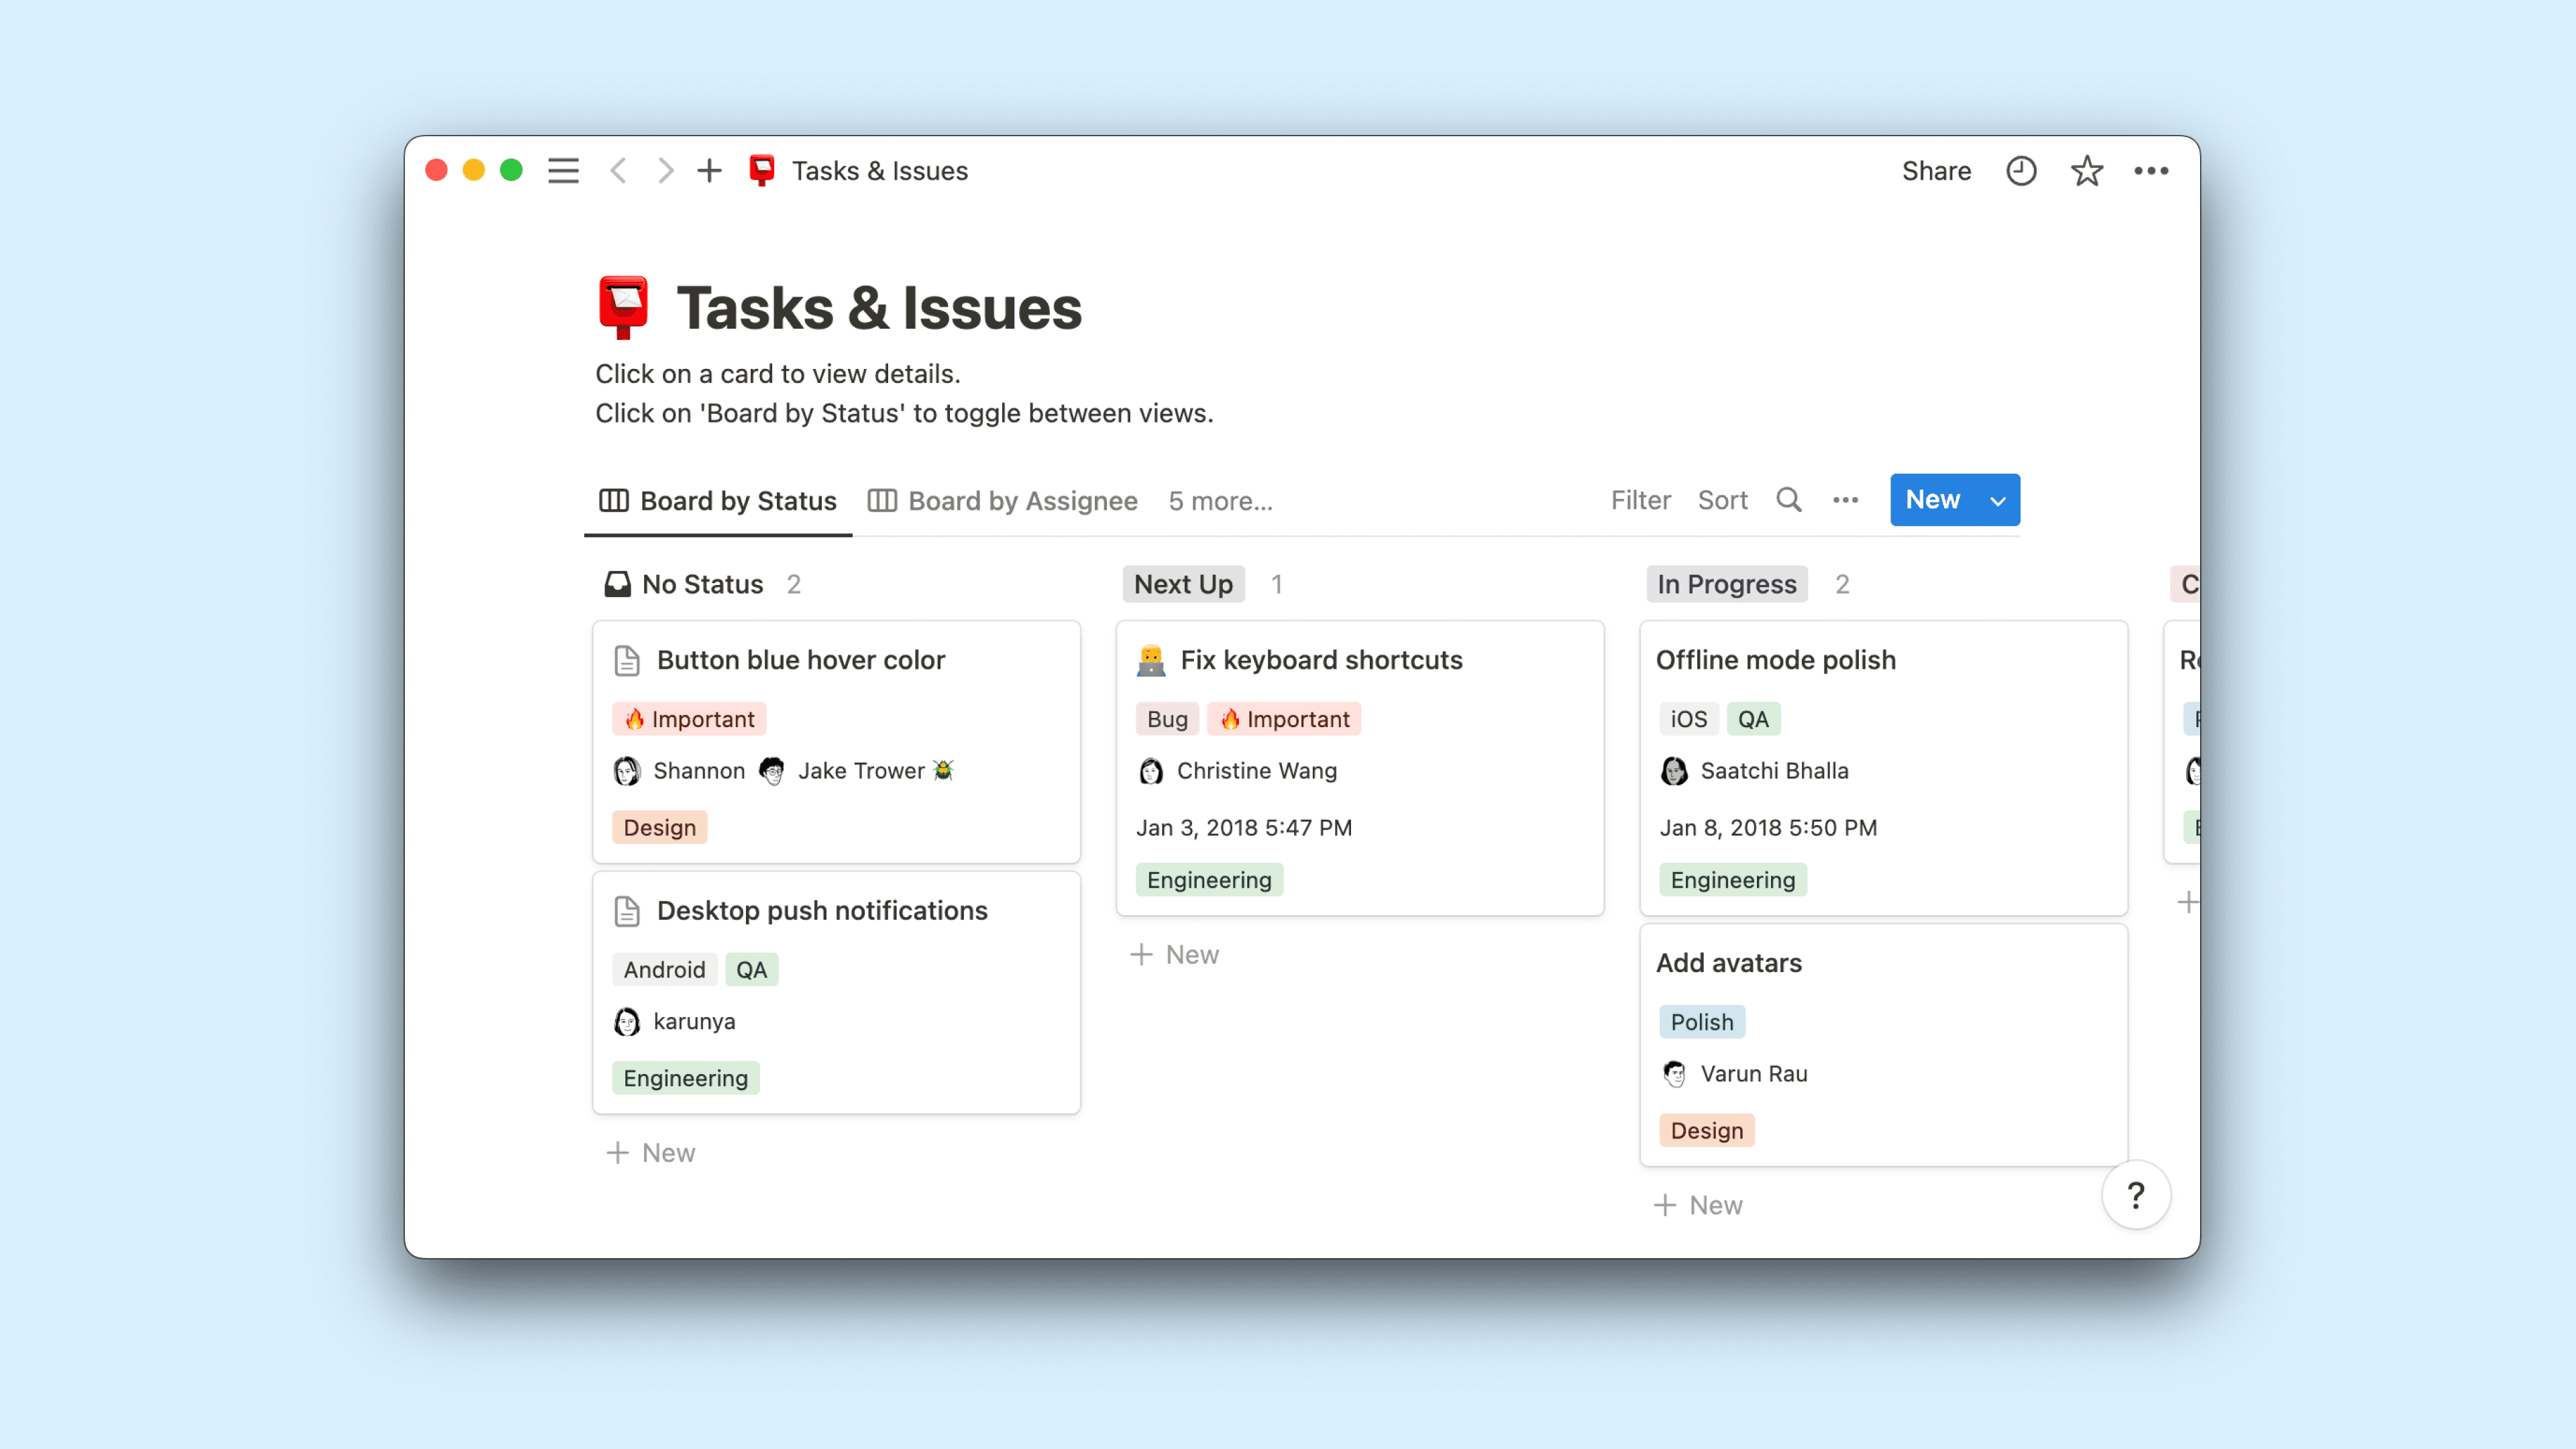Viewport: 2576px width, 1449px height.
Task: Go back with the left arrow
Action: [618, 171]
